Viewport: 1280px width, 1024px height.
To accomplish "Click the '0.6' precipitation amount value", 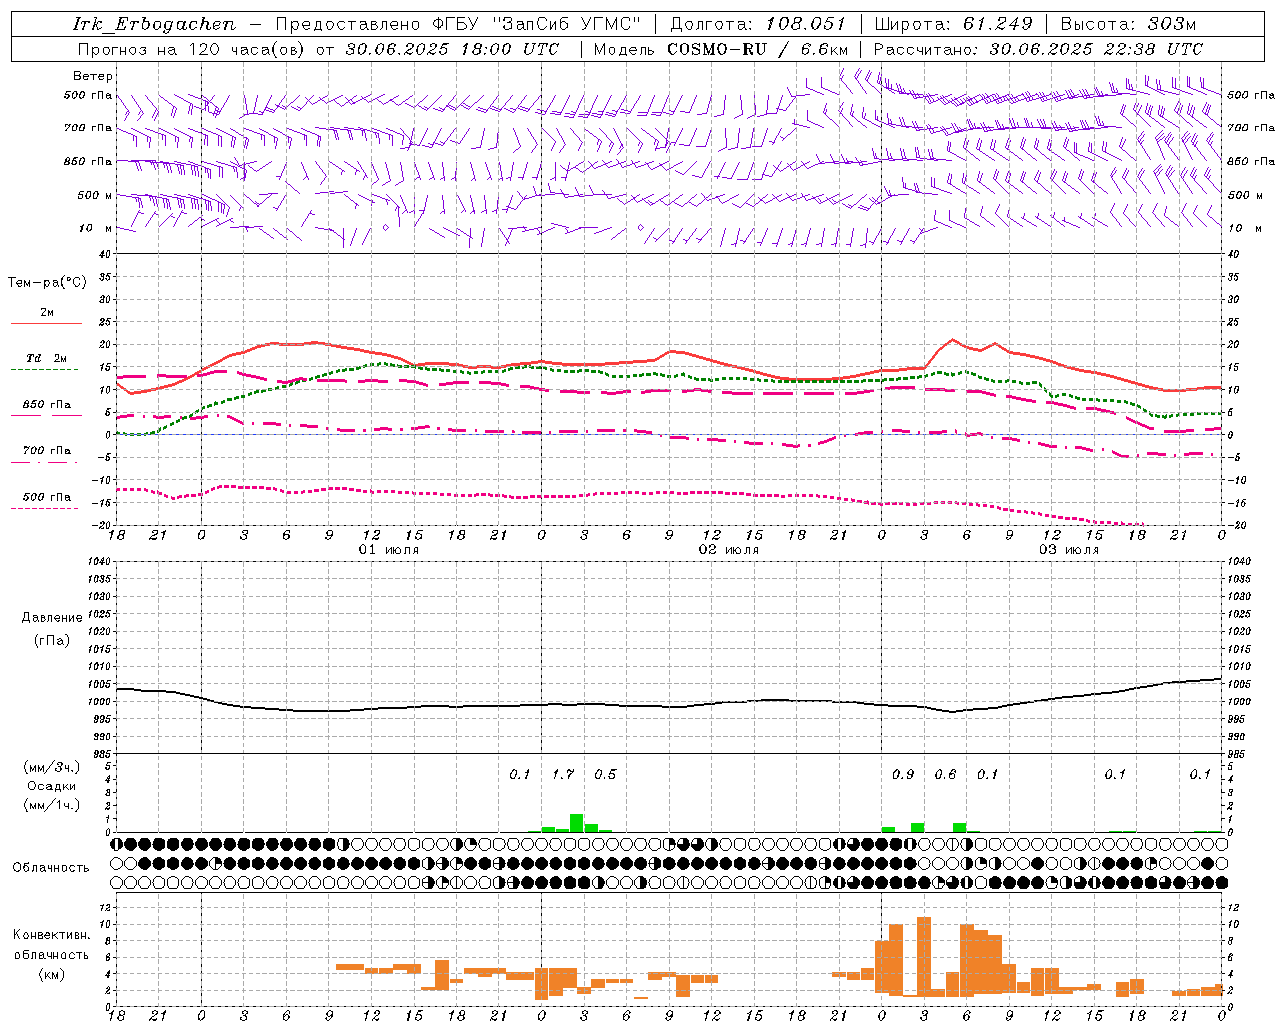I will tap(945, 774).
